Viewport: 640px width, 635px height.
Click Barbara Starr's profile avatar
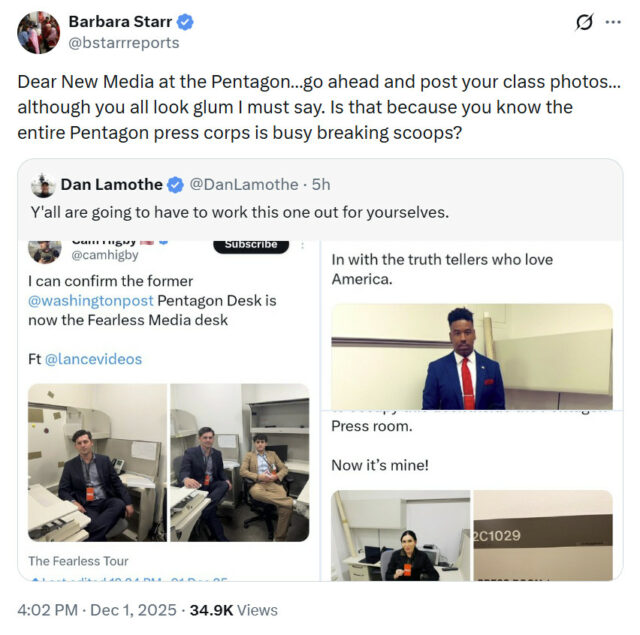(x=38, y=32)
